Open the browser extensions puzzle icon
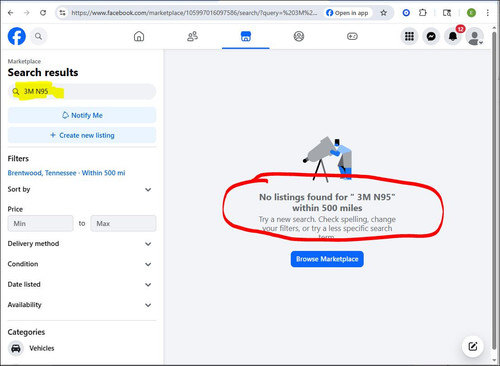The width and height of the screenshot is (500, 366). pyautogui.click(x=423, y=13)
